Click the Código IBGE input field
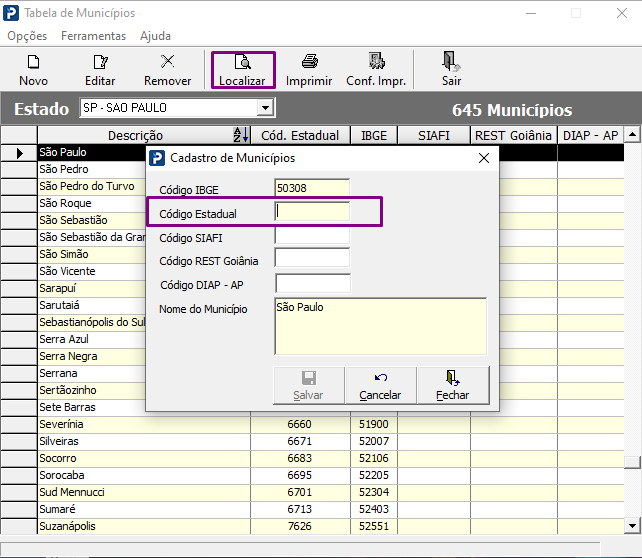 tap(312, 188)
